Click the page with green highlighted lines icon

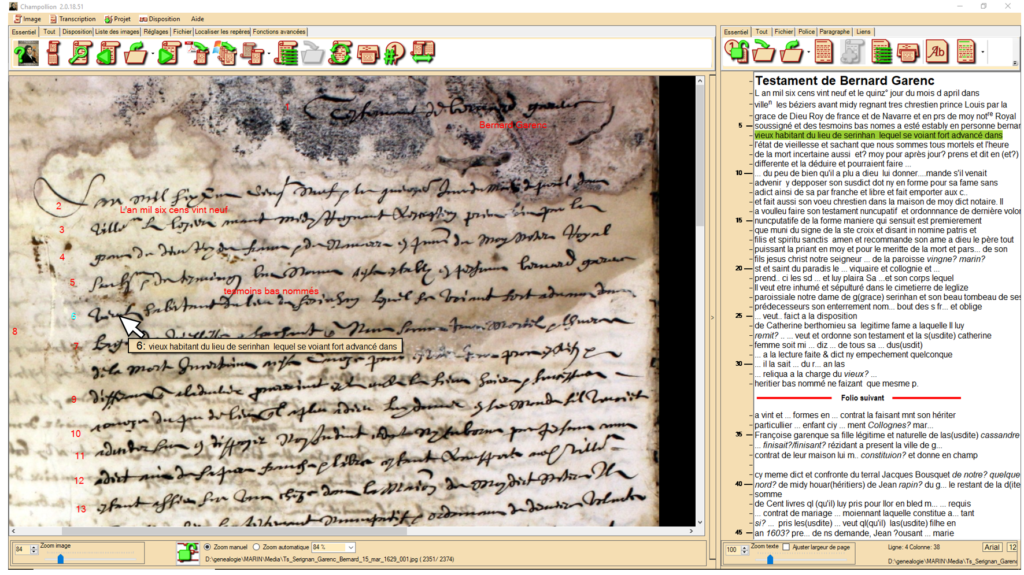coord(965,51)
